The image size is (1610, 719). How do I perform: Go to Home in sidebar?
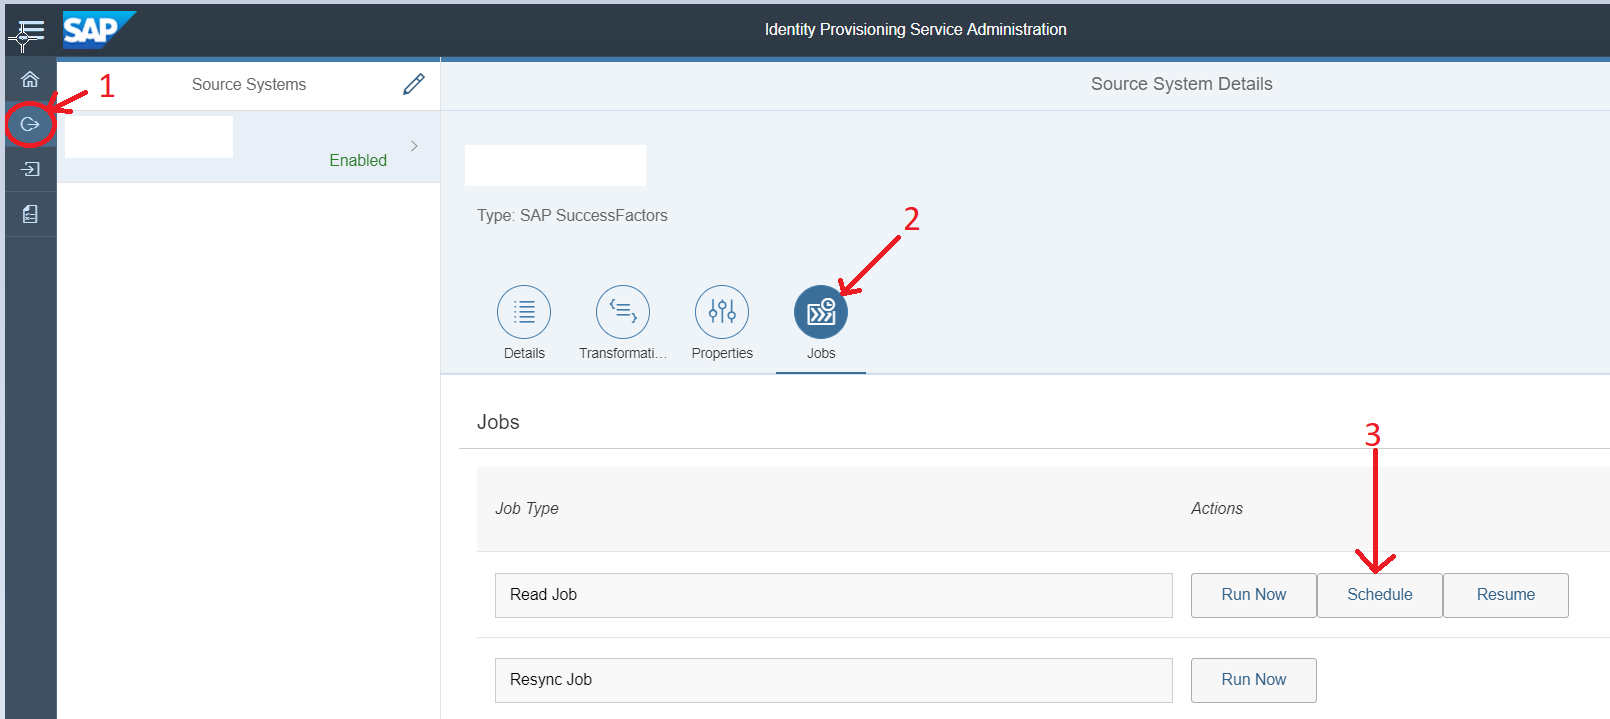coord(30,79)
